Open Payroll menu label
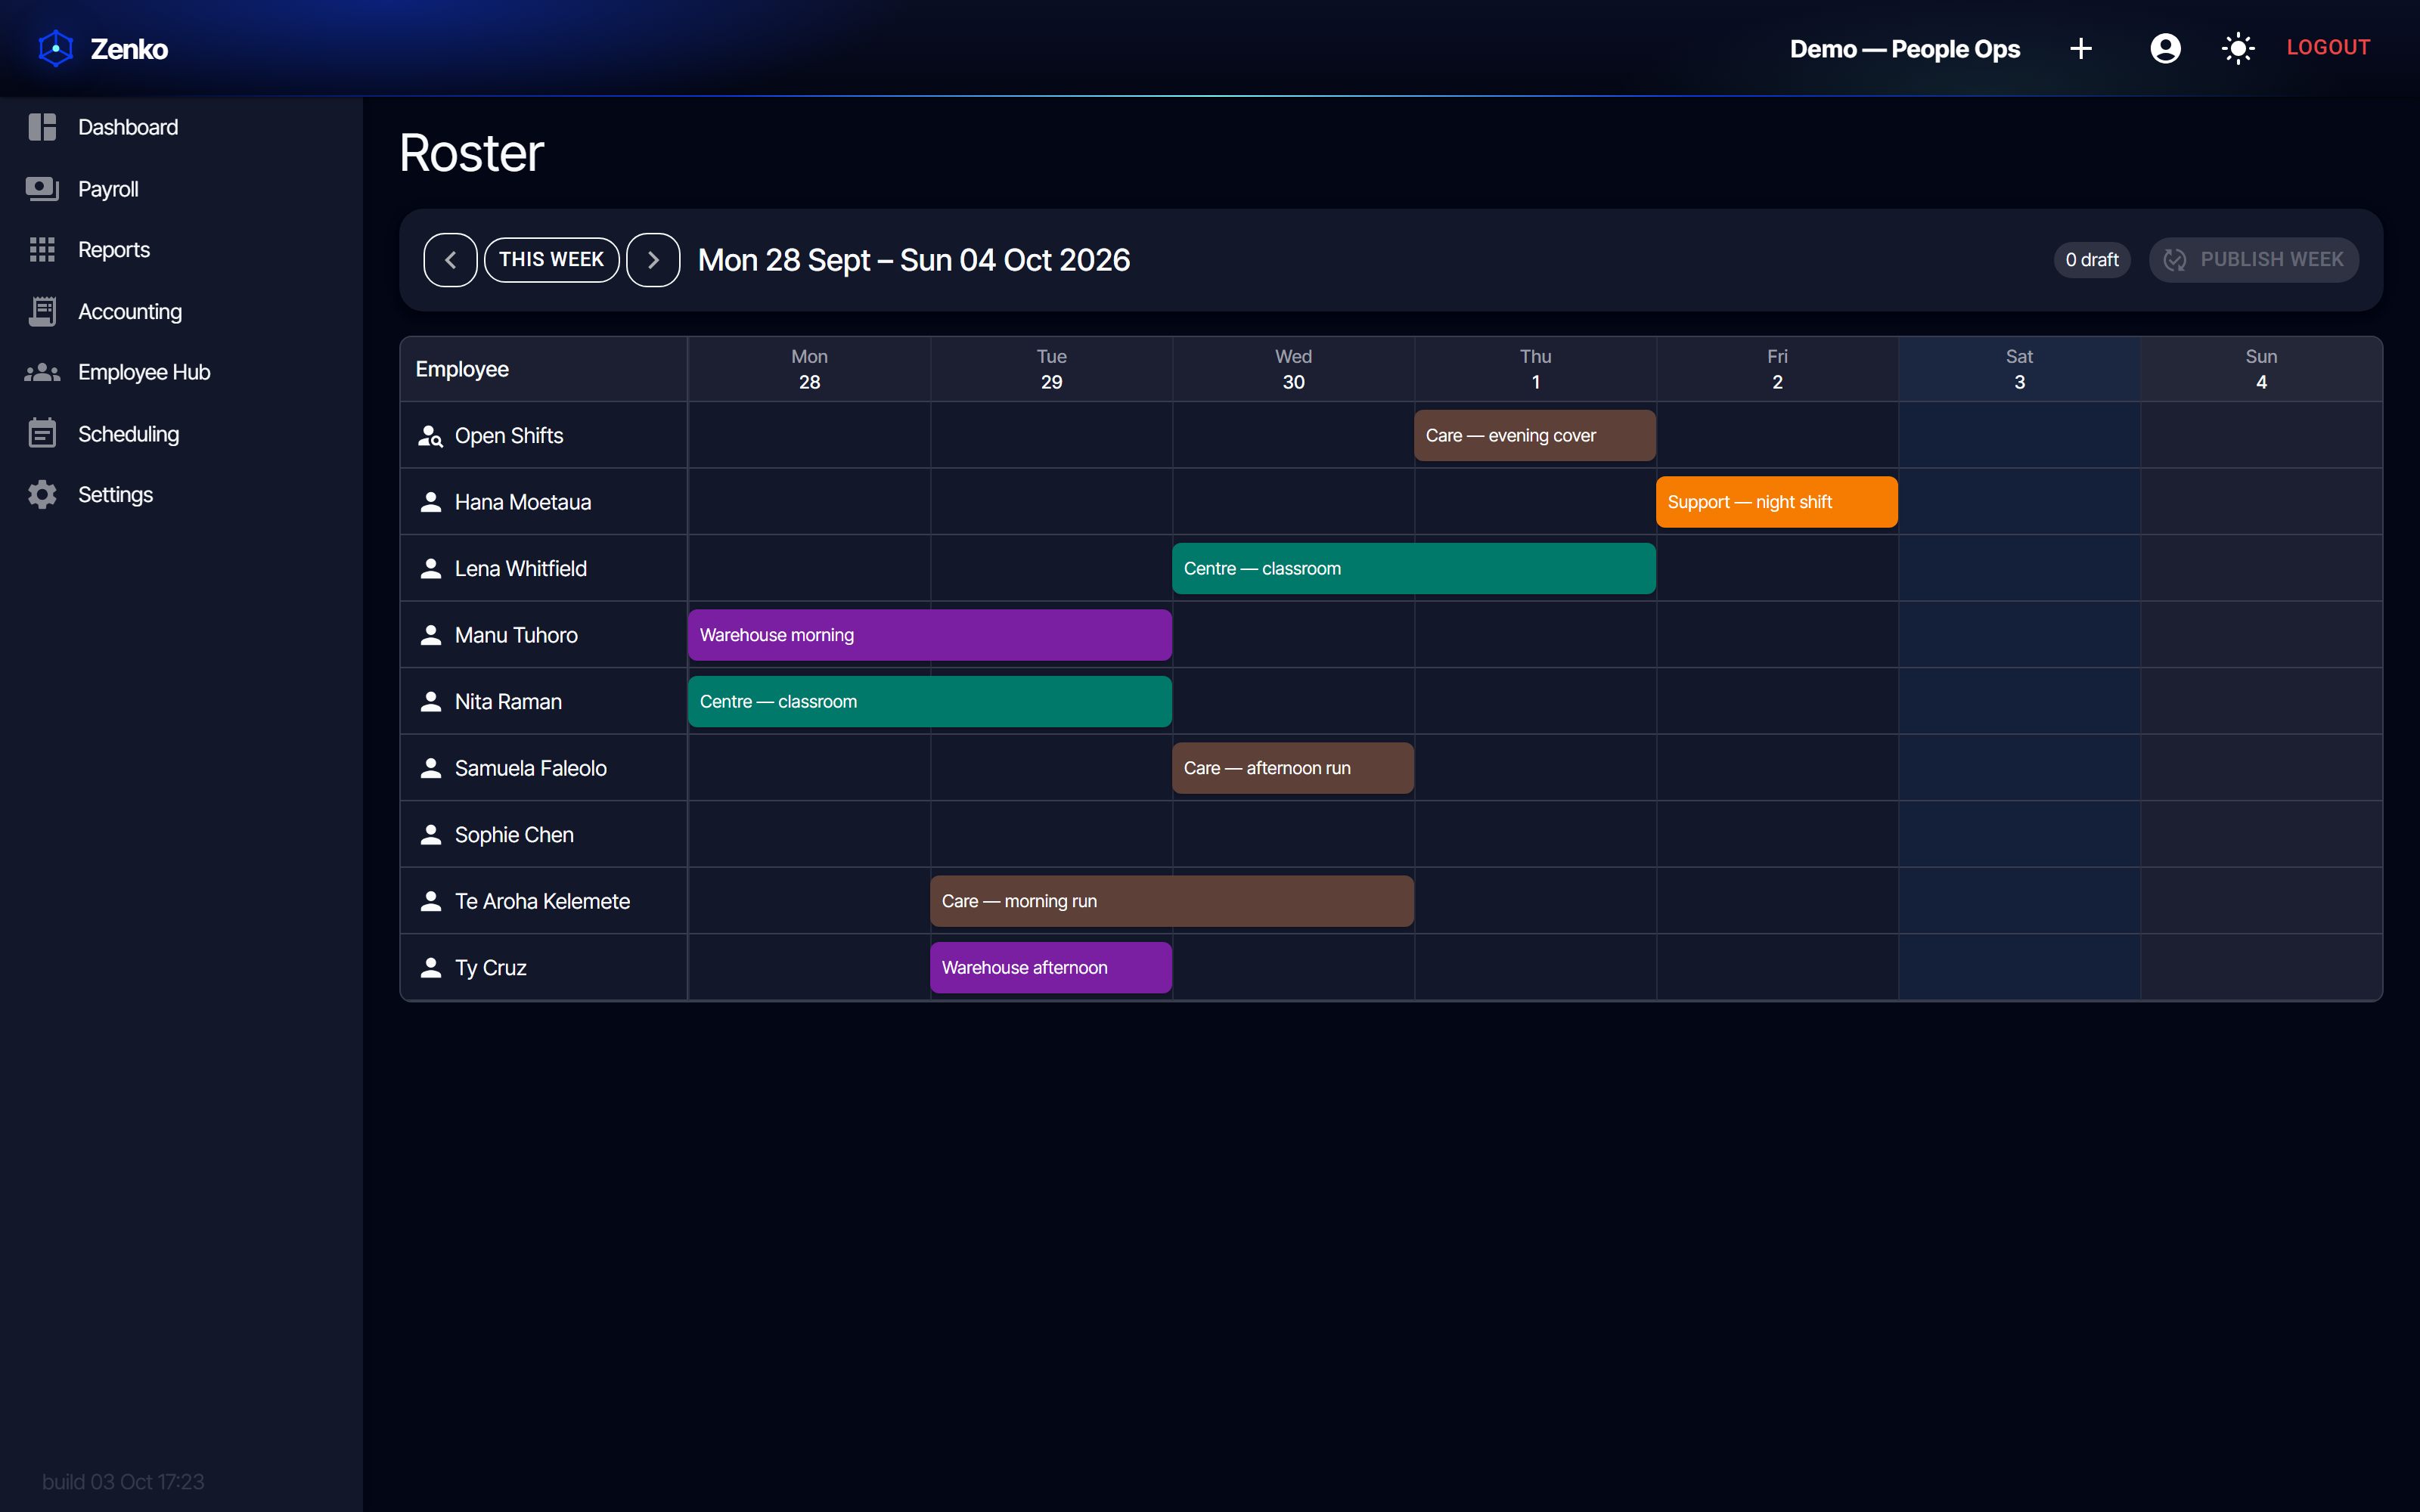Viewport: 2420px width, 1512px height. pyautogui.click(x=108, y=189)
